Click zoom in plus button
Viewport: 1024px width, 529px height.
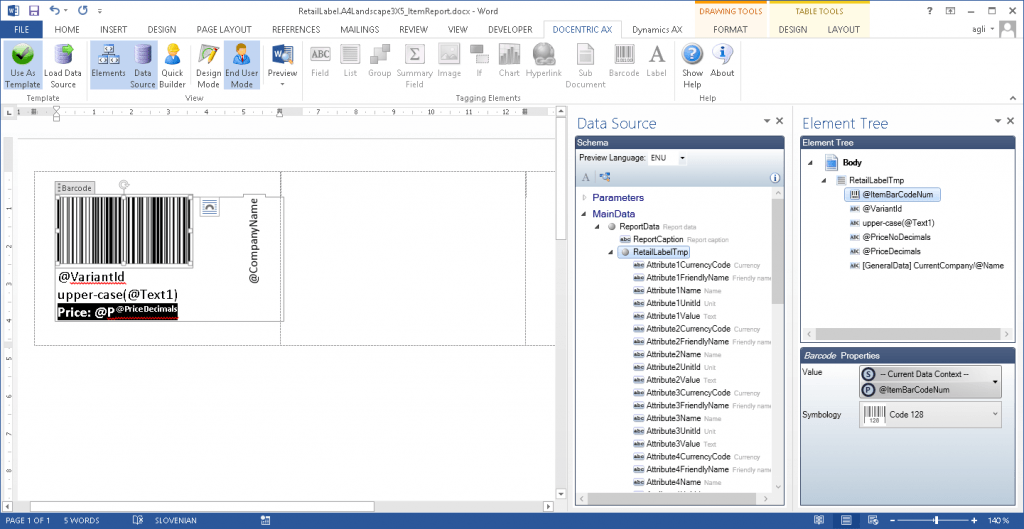tap(974, 521)
